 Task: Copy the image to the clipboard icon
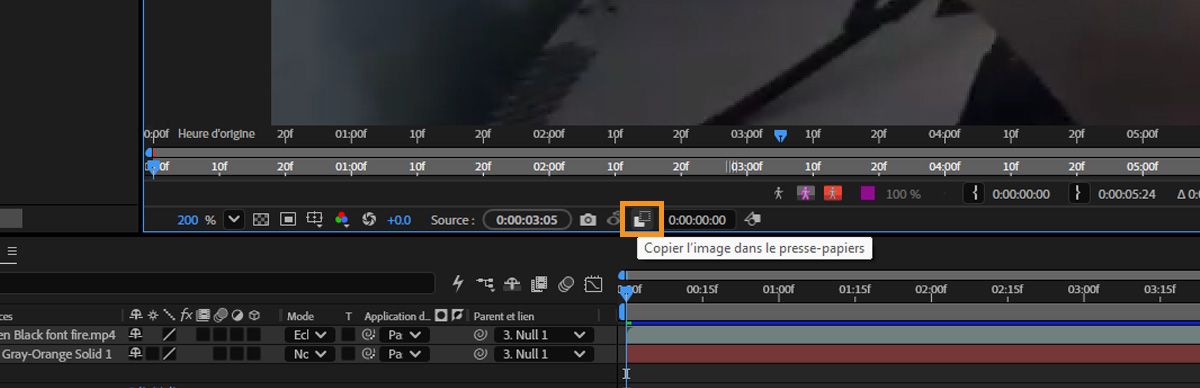coord(642,219)
